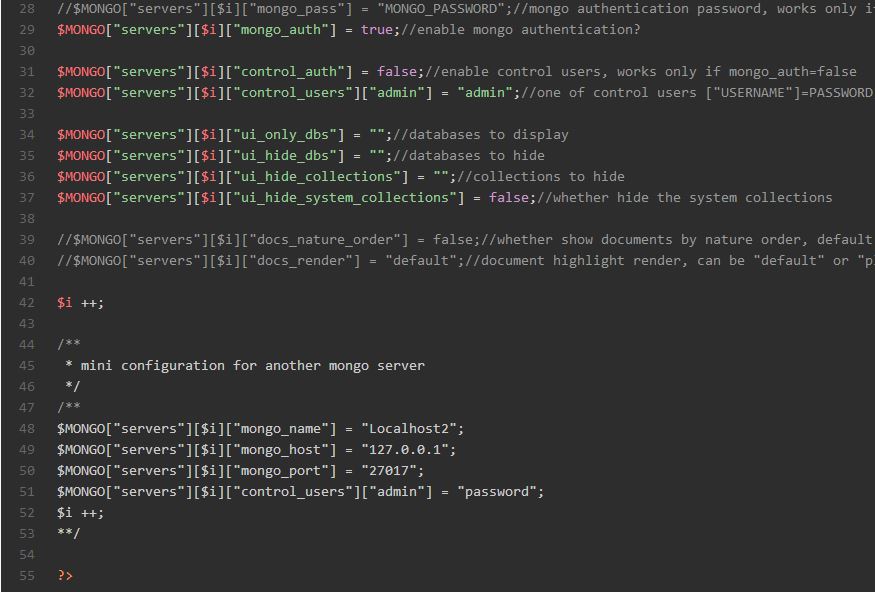
Task: Click the "MONGO_PASSWORD" string on line 28
Action: 440,9
